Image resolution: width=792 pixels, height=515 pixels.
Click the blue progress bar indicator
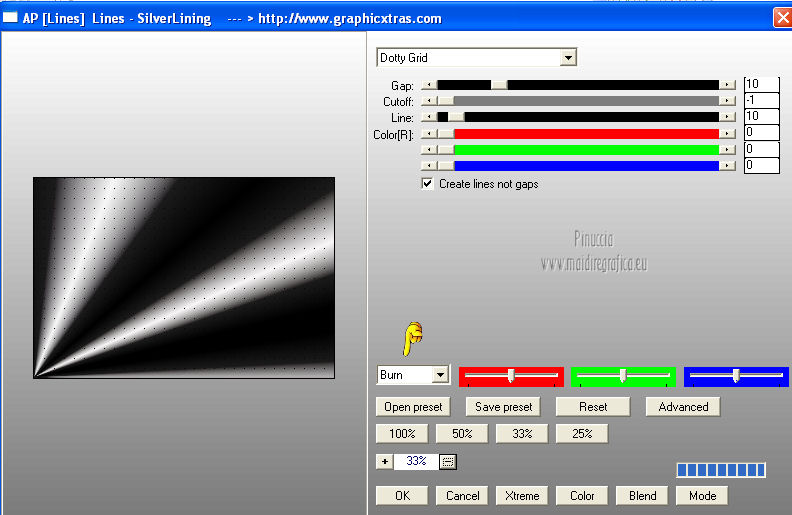tap(721, 470)
